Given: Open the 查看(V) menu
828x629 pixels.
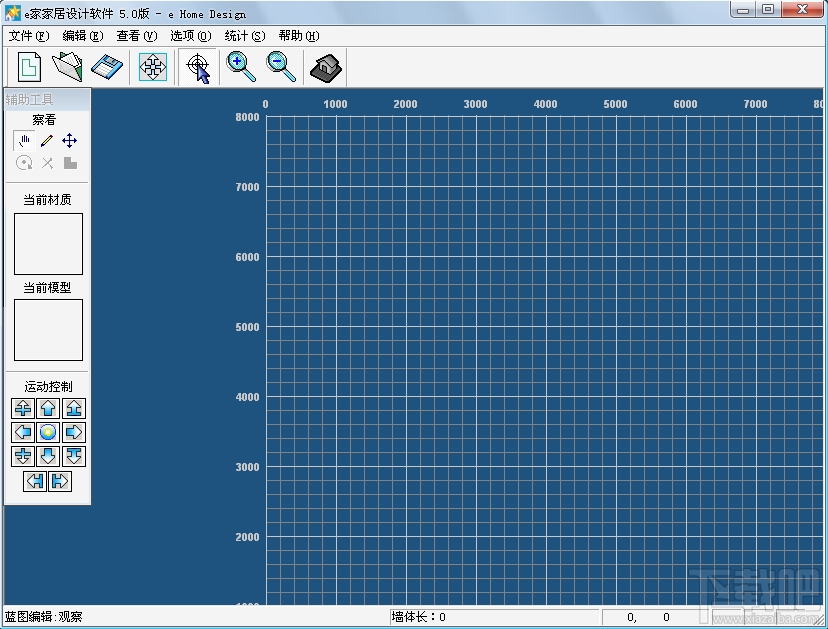Looking at the screenshot, I should 137,36.
